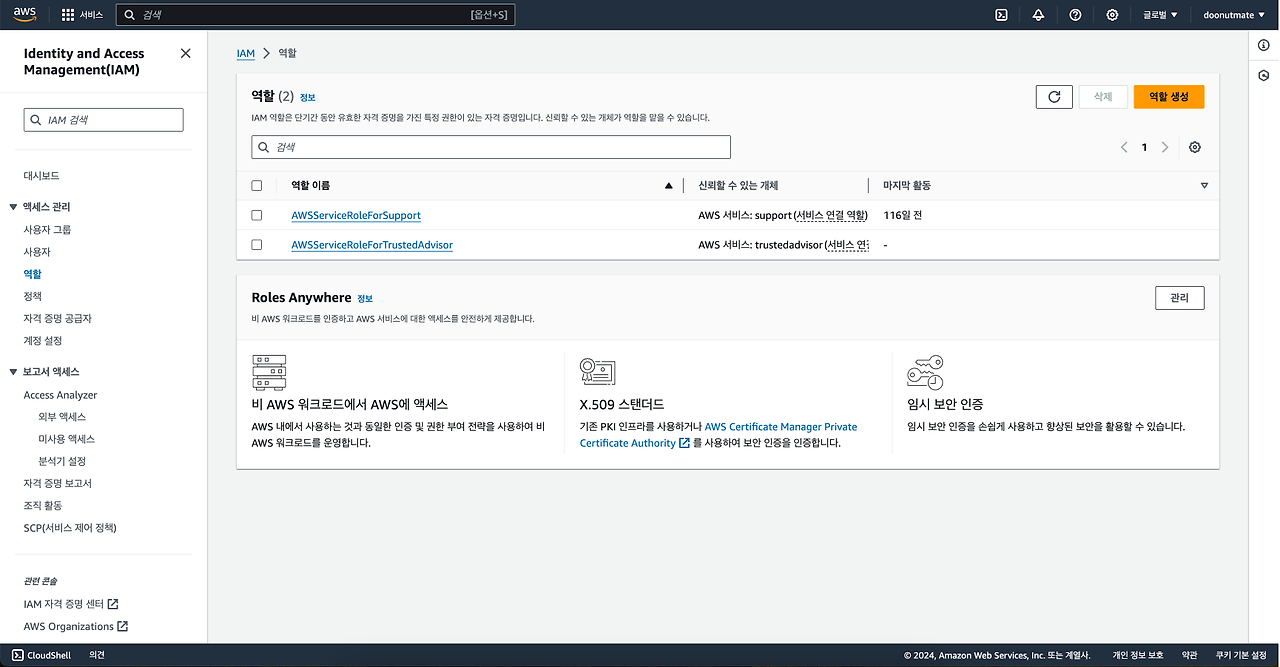Open 쿠키 기본 설정 in footer
Screen dimensions: 1280x667
click(x=1241, y=655)
